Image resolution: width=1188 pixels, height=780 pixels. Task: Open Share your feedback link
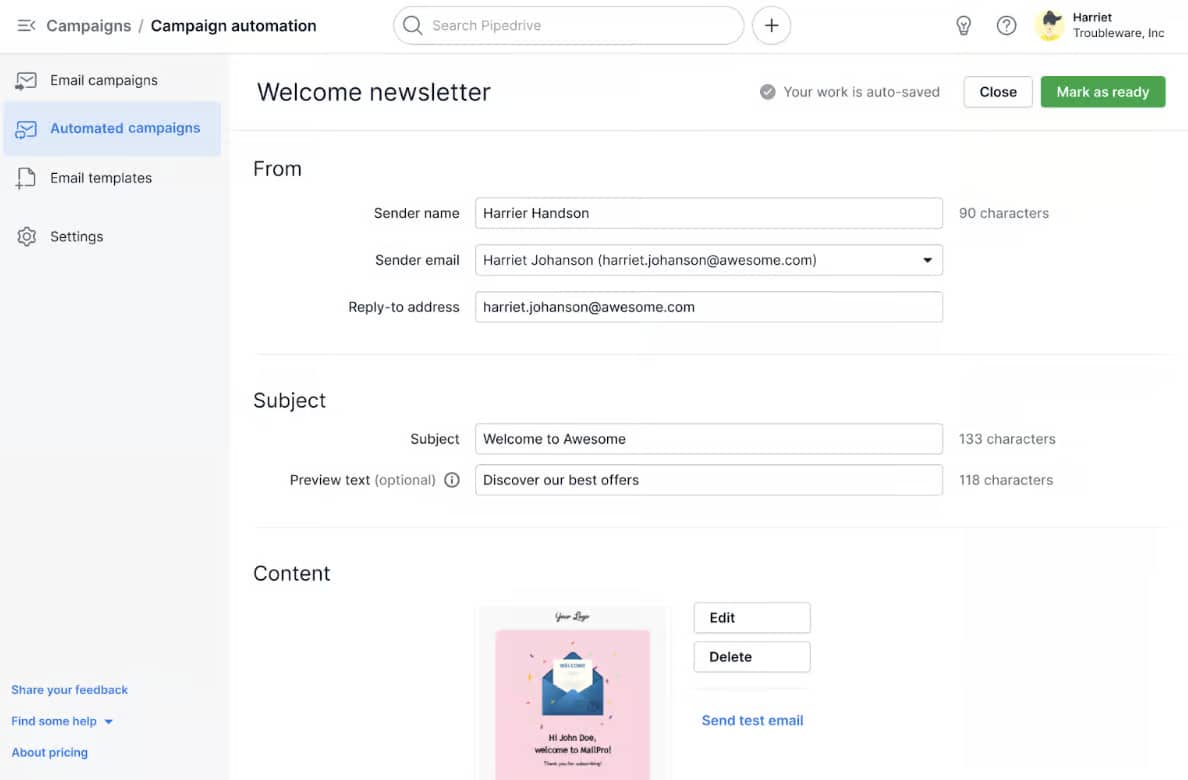pos(69,690)
